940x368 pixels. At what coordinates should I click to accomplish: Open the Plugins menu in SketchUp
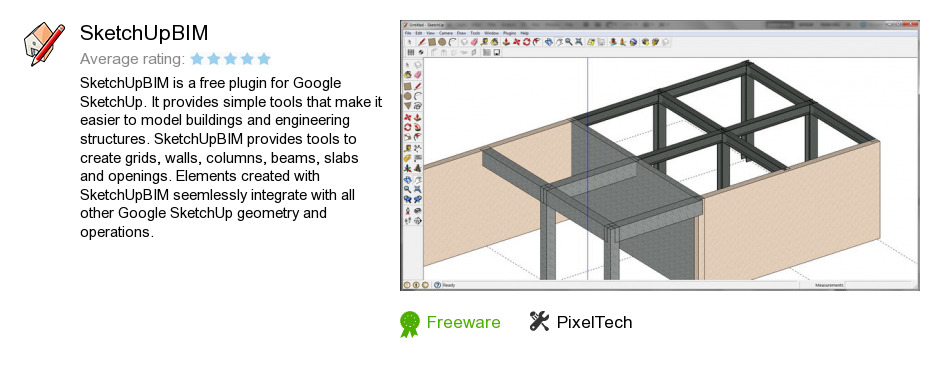pos(510,33)
